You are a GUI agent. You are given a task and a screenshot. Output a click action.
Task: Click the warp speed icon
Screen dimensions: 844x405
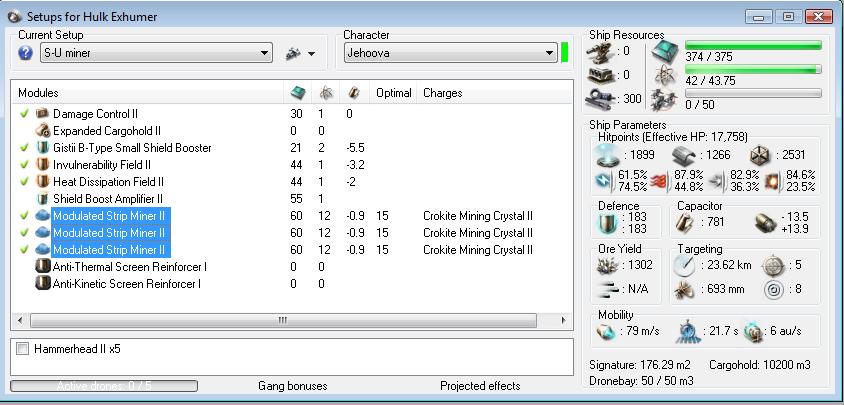[754, 331]
